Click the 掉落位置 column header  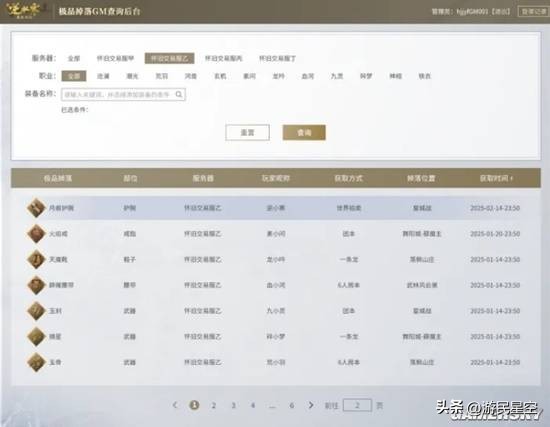421,178
